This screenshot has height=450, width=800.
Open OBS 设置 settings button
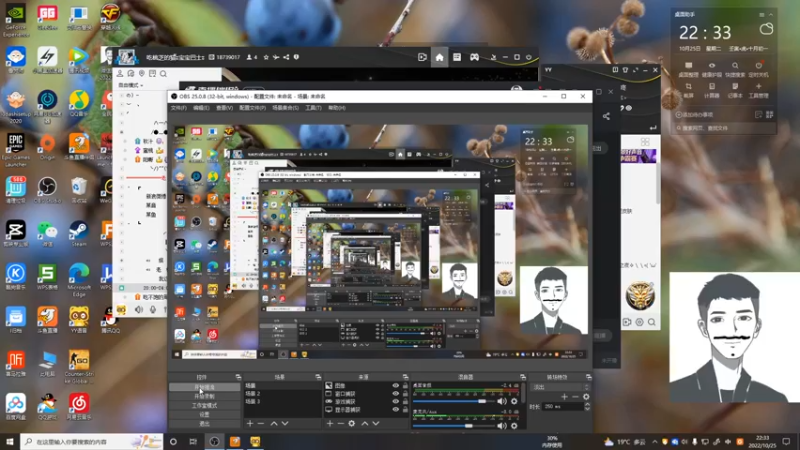(x=204, y=415)
